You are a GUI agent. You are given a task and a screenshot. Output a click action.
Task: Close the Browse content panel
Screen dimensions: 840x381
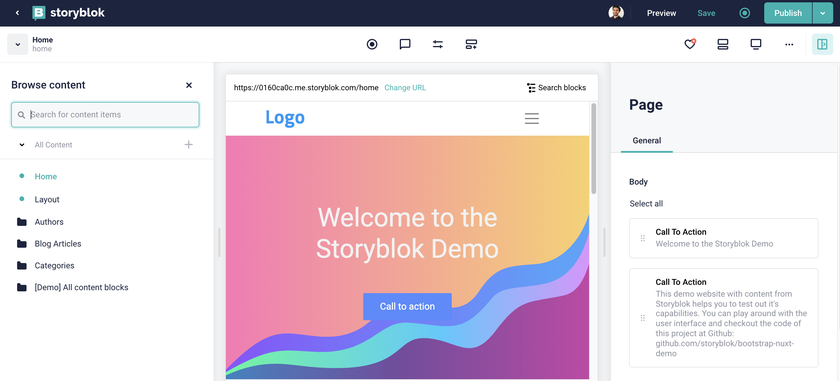click(x=189, y=85)
